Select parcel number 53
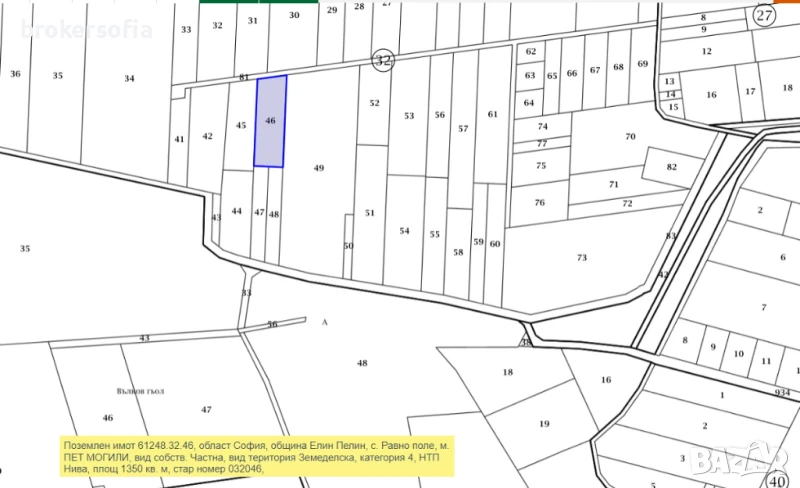This screenshot has width=800, height=488. [x=409, y=116]
